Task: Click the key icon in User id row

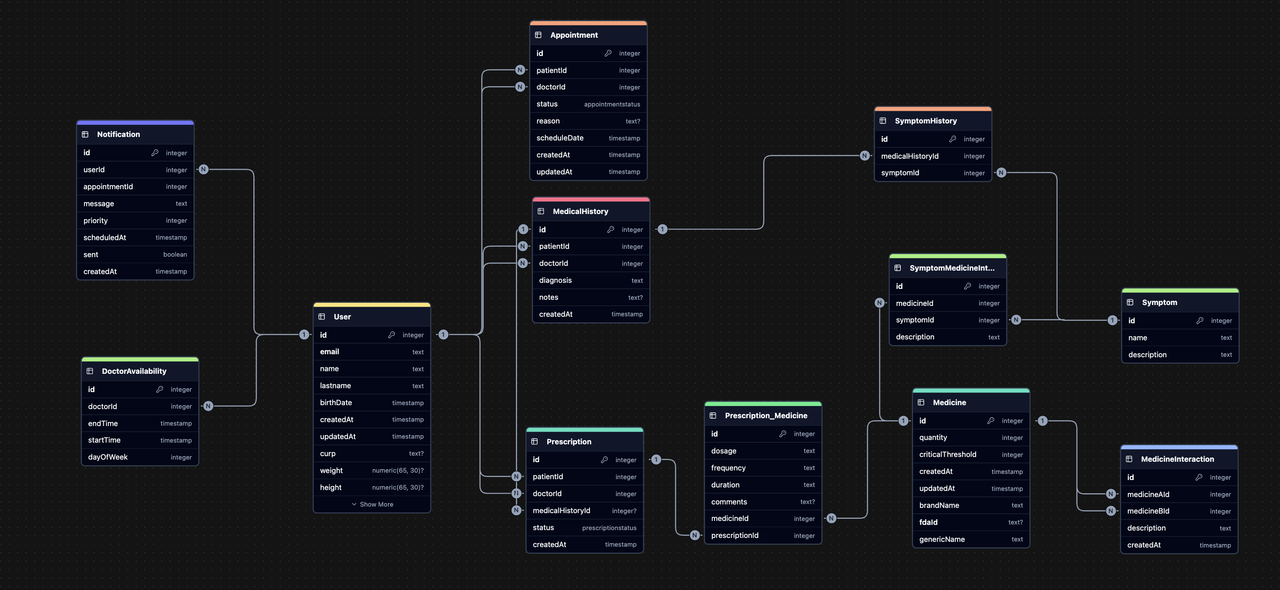Action: point(392,335)
